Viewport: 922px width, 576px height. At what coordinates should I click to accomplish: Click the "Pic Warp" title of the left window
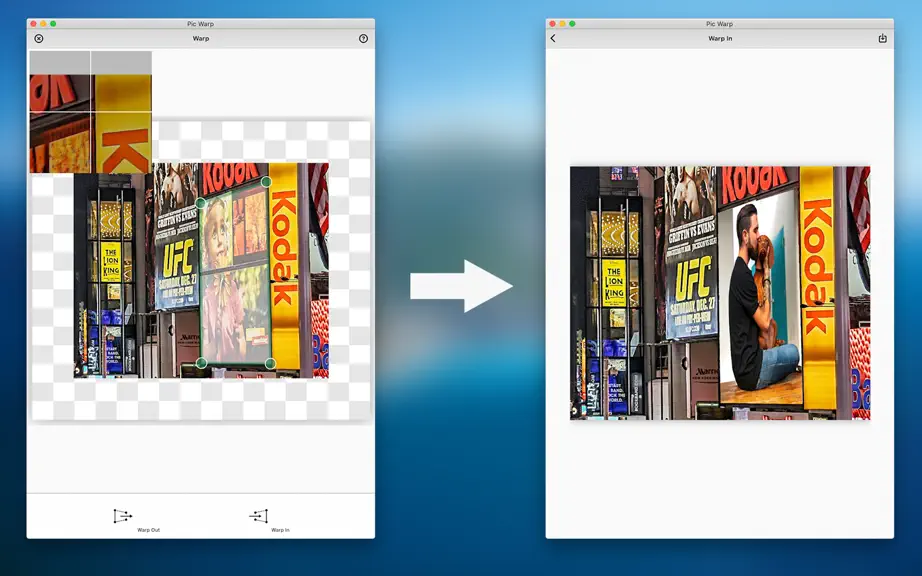201,24
